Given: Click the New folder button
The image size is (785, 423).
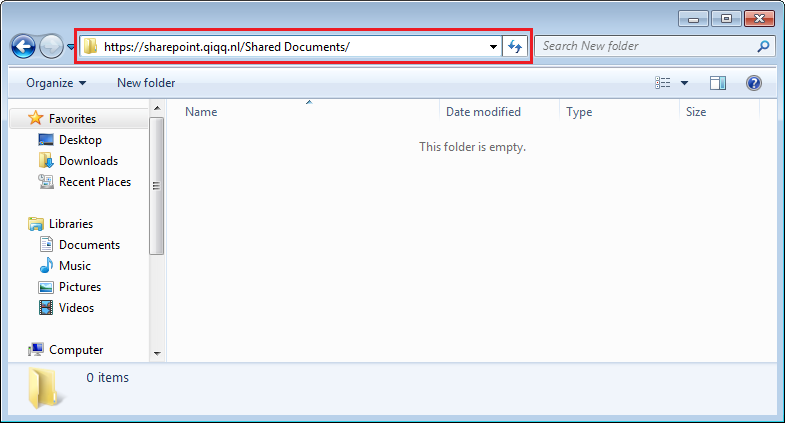Looking at the screenshot, I should tap(146, 83).
